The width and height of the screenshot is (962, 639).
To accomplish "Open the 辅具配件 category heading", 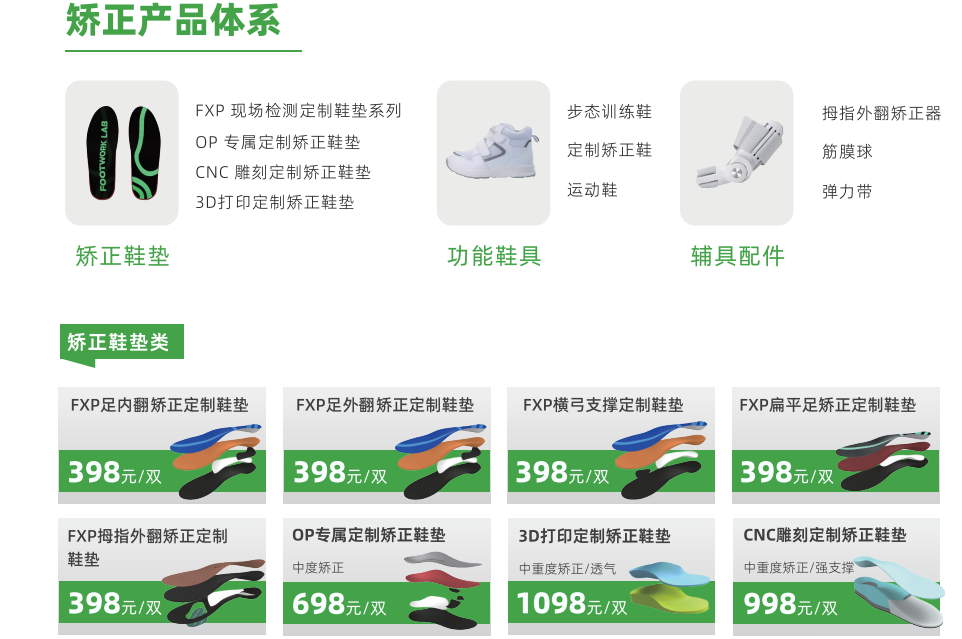I will [x=737, y=256].
